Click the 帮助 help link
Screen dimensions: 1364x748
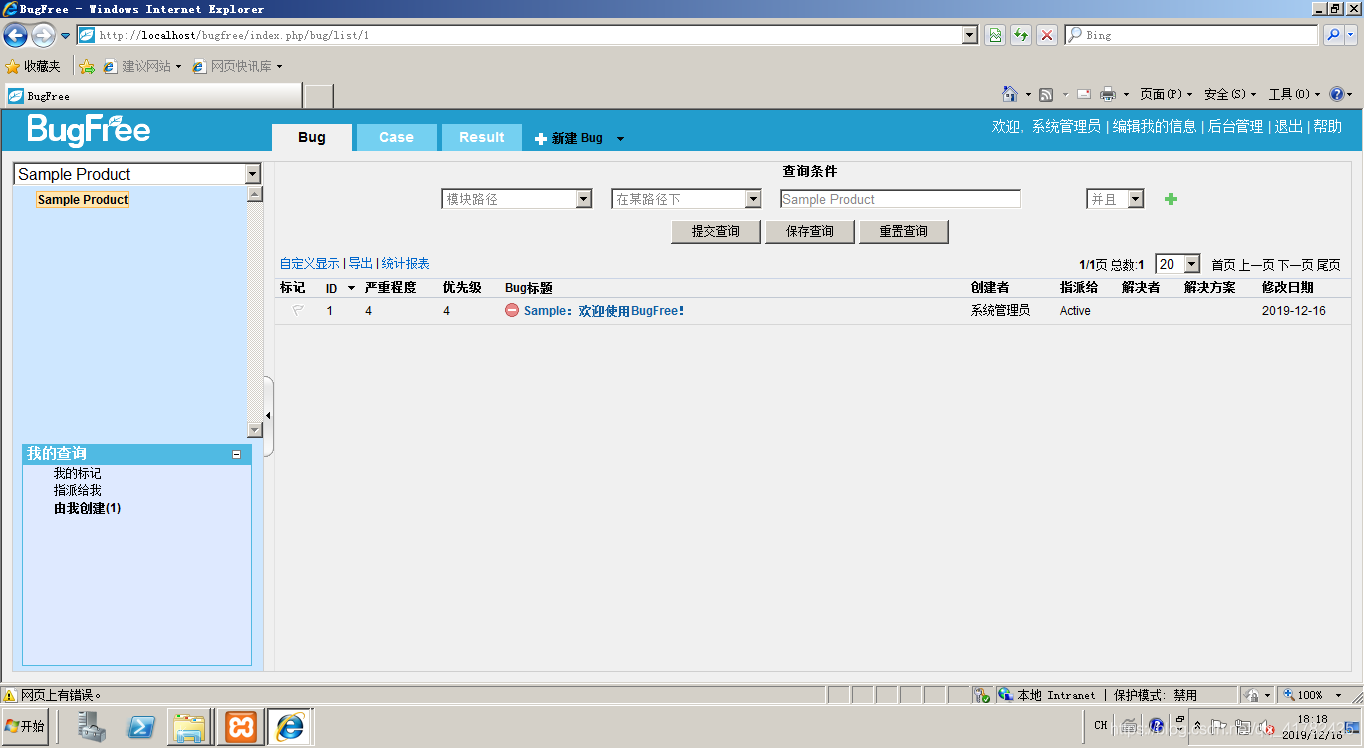tap(1328, 126)
